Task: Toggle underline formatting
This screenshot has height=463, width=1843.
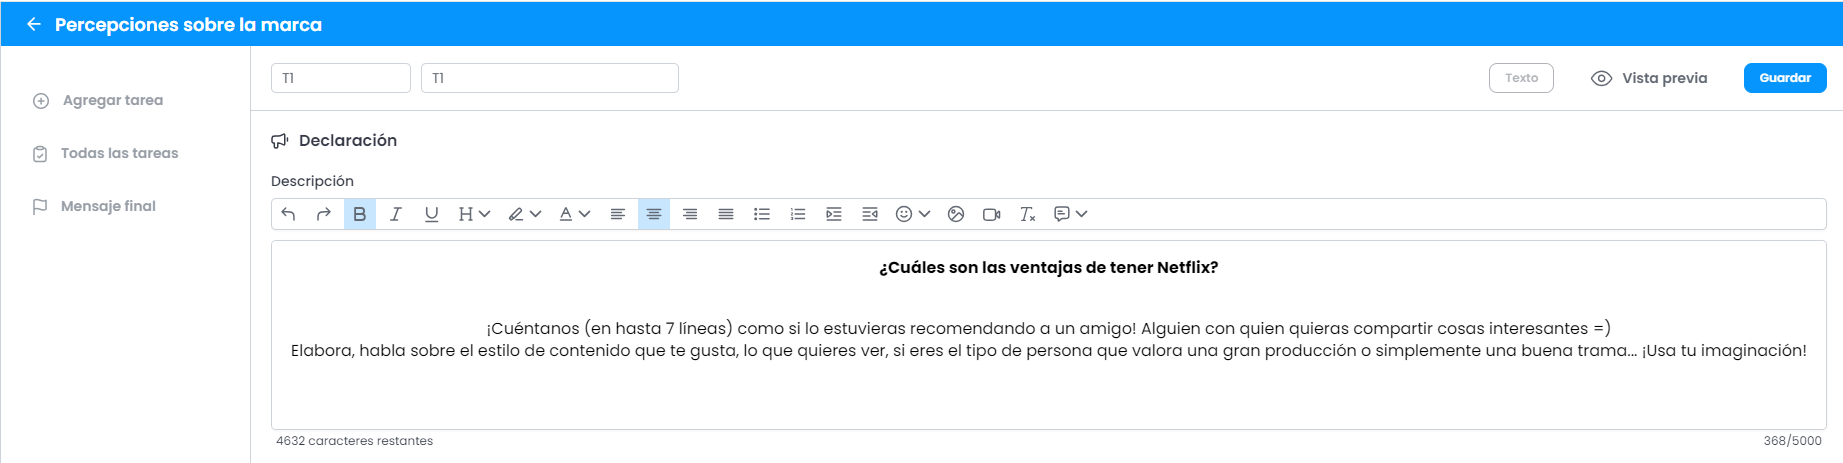Action: (432, 214)
